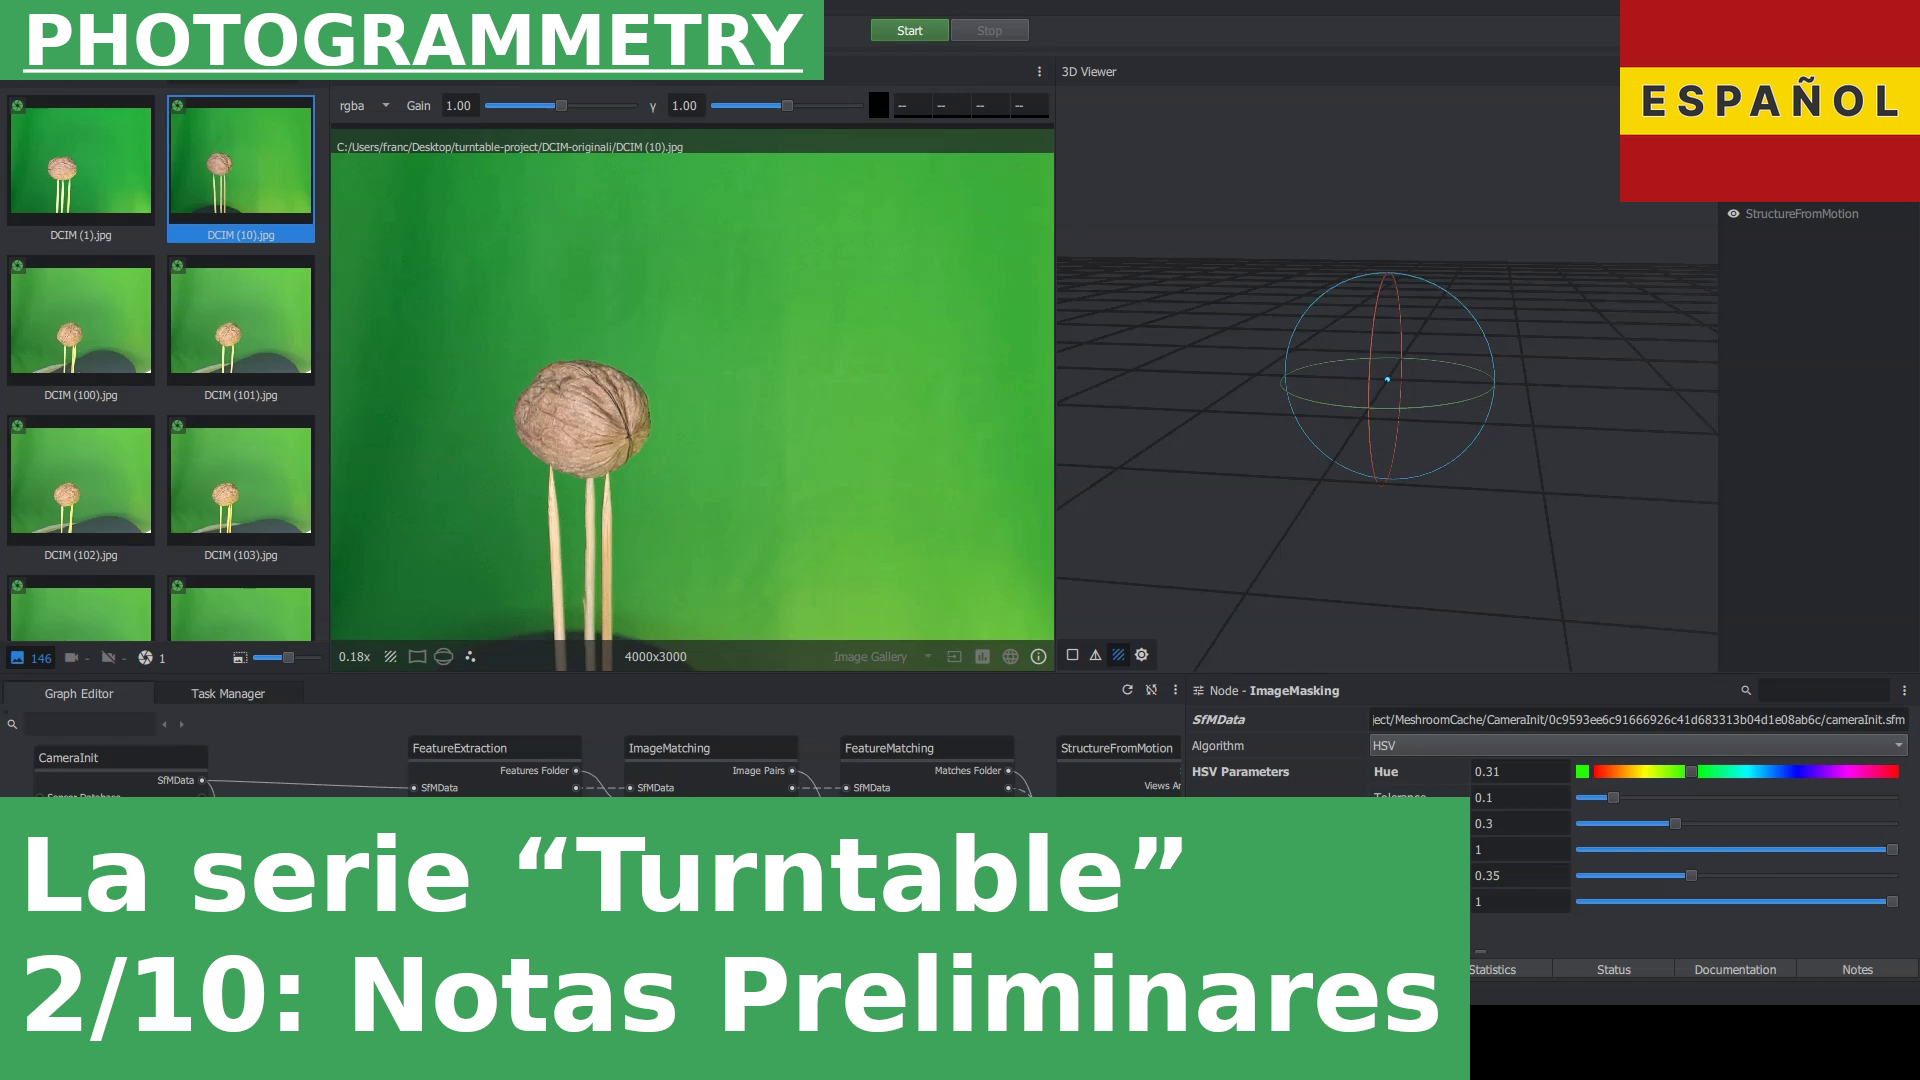Click the green Start button

coord(909,31)
